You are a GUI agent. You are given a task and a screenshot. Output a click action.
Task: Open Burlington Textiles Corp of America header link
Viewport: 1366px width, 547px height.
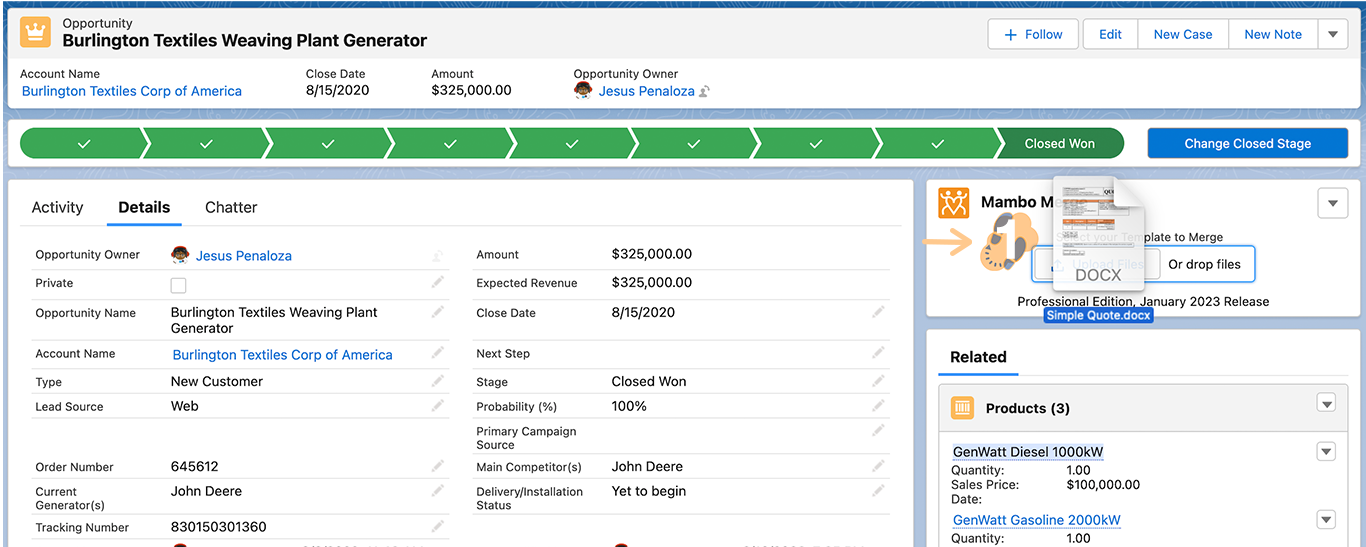(x=132, y=91)
